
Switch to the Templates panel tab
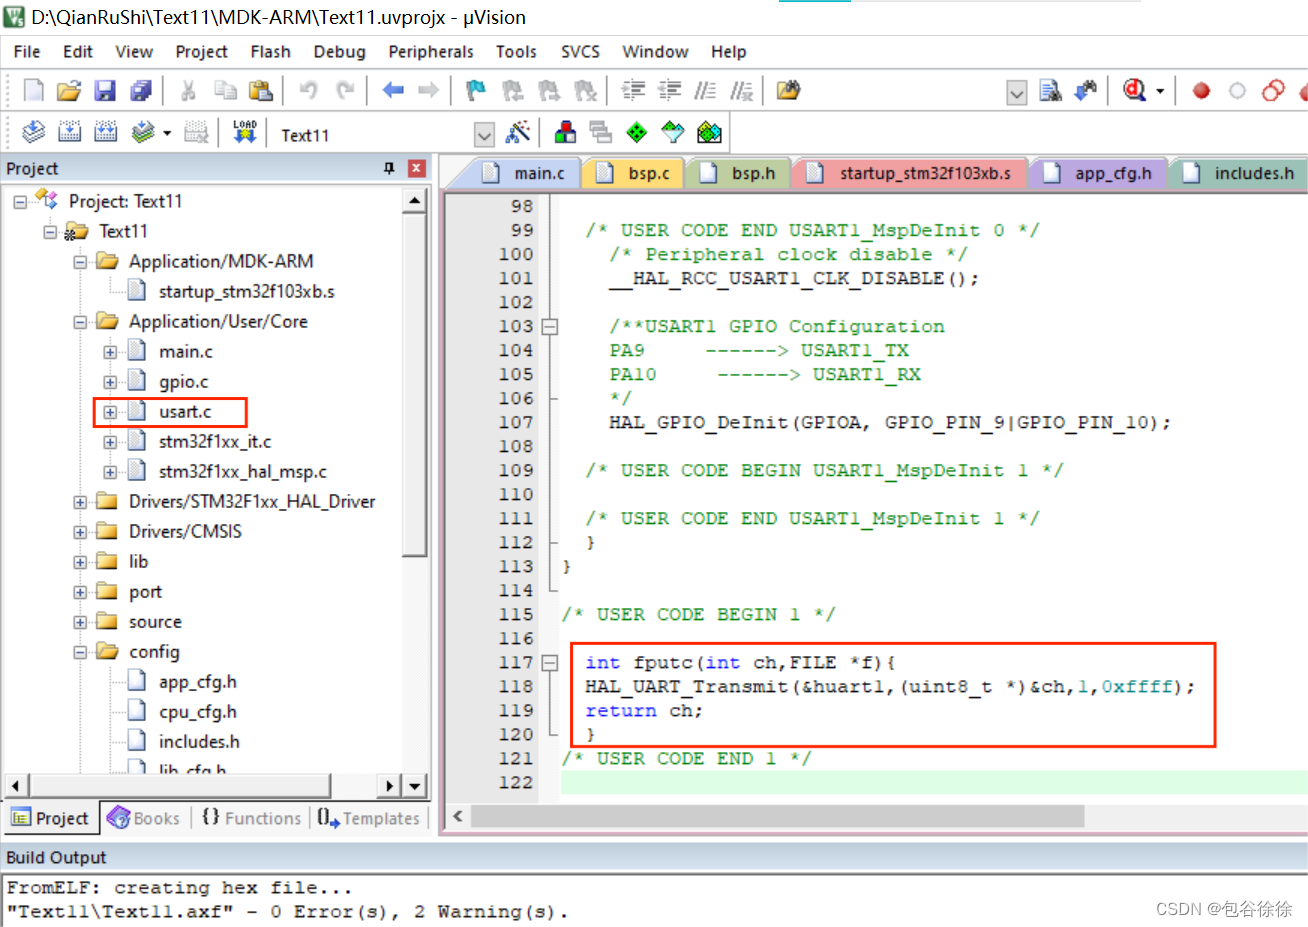(x=369, y=818)
